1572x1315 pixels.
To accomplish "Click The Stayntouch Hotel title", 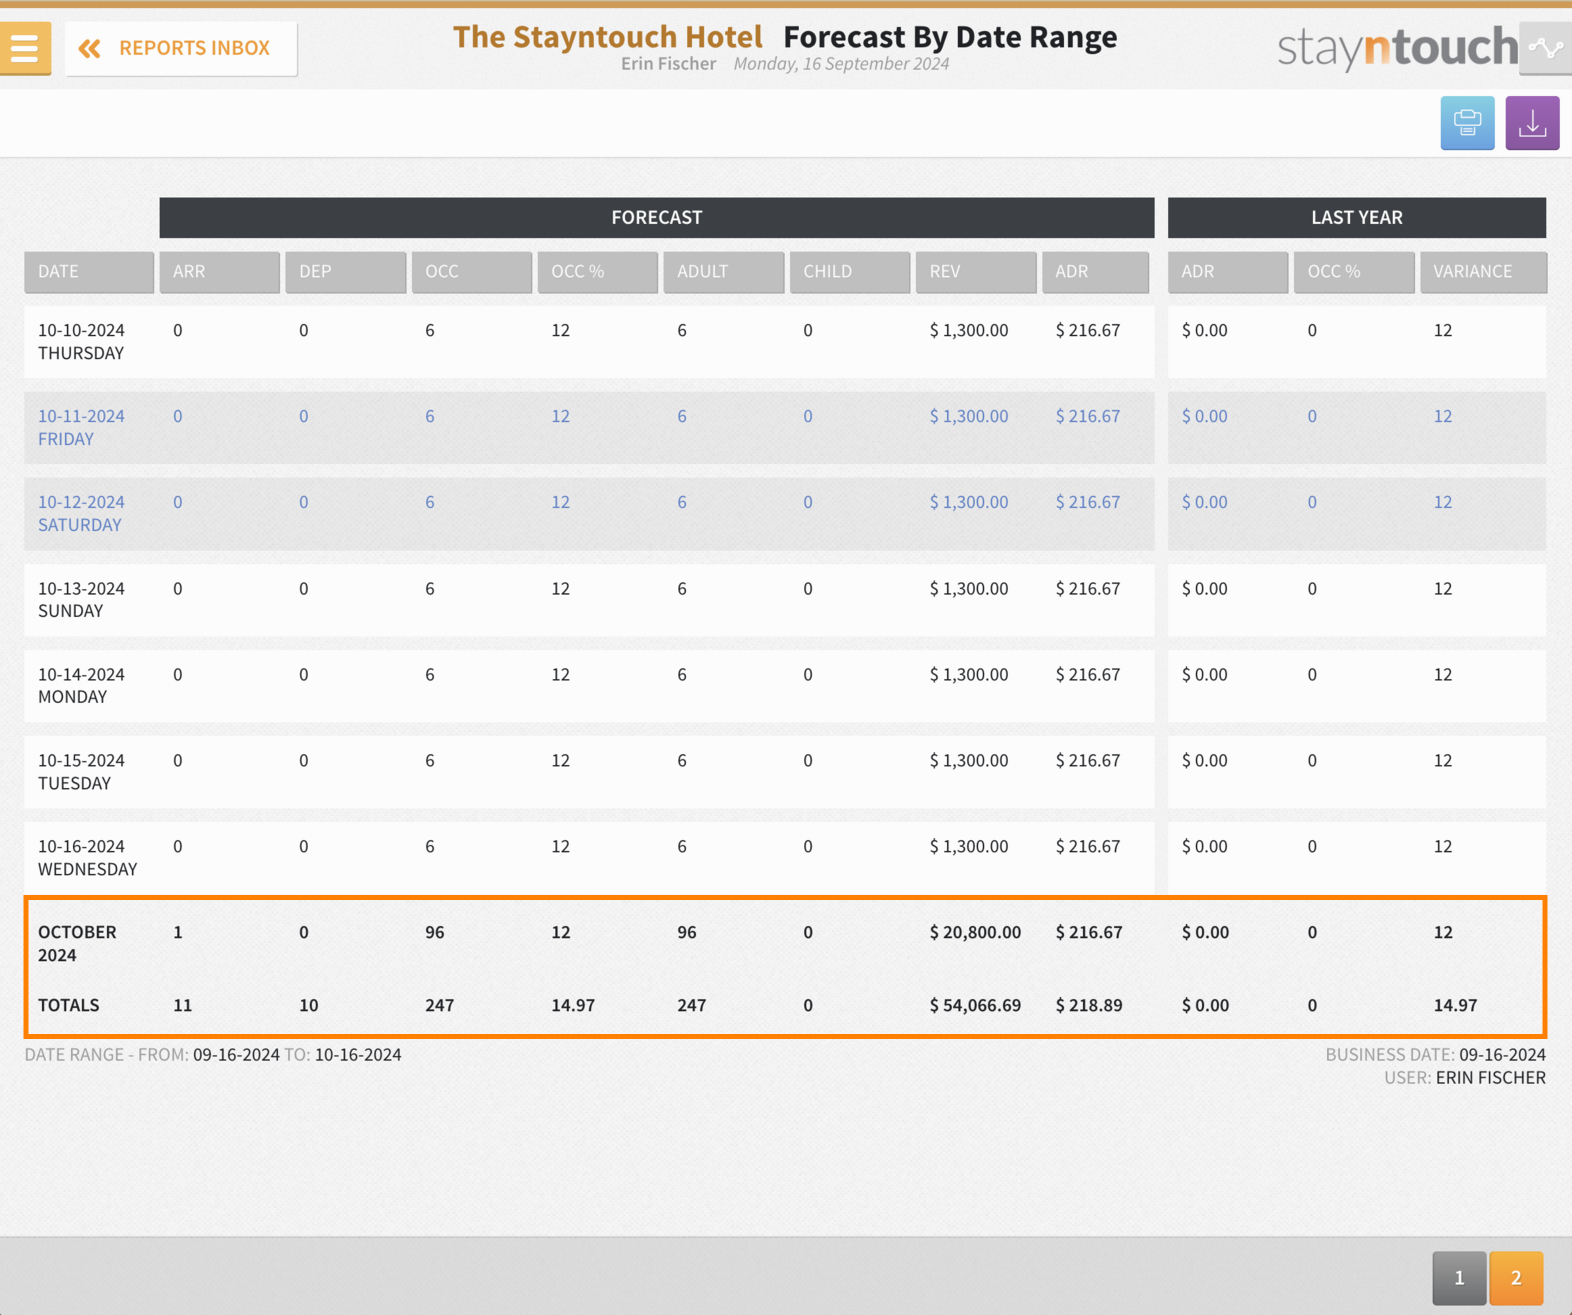I will 607,36.
